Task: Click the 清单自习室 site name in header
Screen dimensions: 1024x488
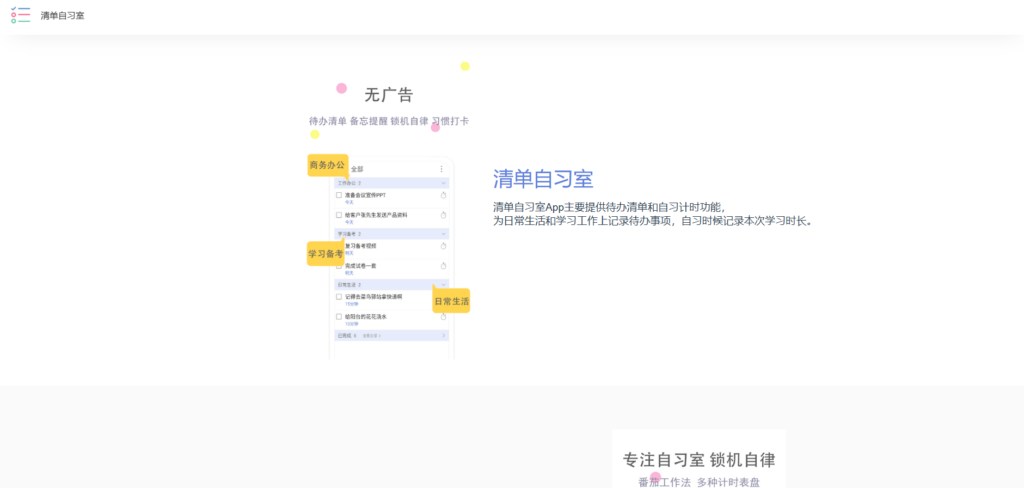Action: (62, 16)
